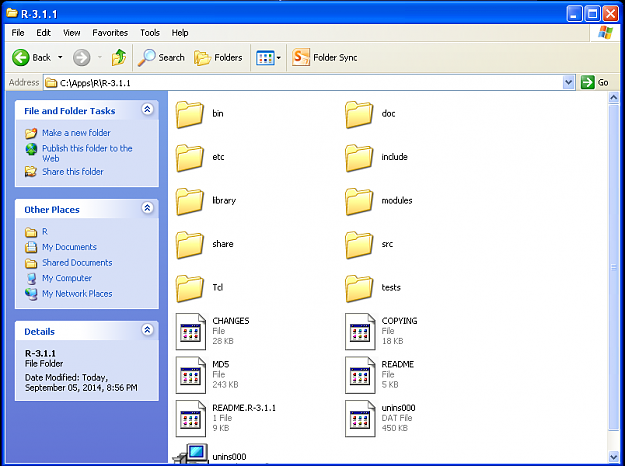Select the README file icon
The width and height of the screenshot is (625, 466).
360,375
